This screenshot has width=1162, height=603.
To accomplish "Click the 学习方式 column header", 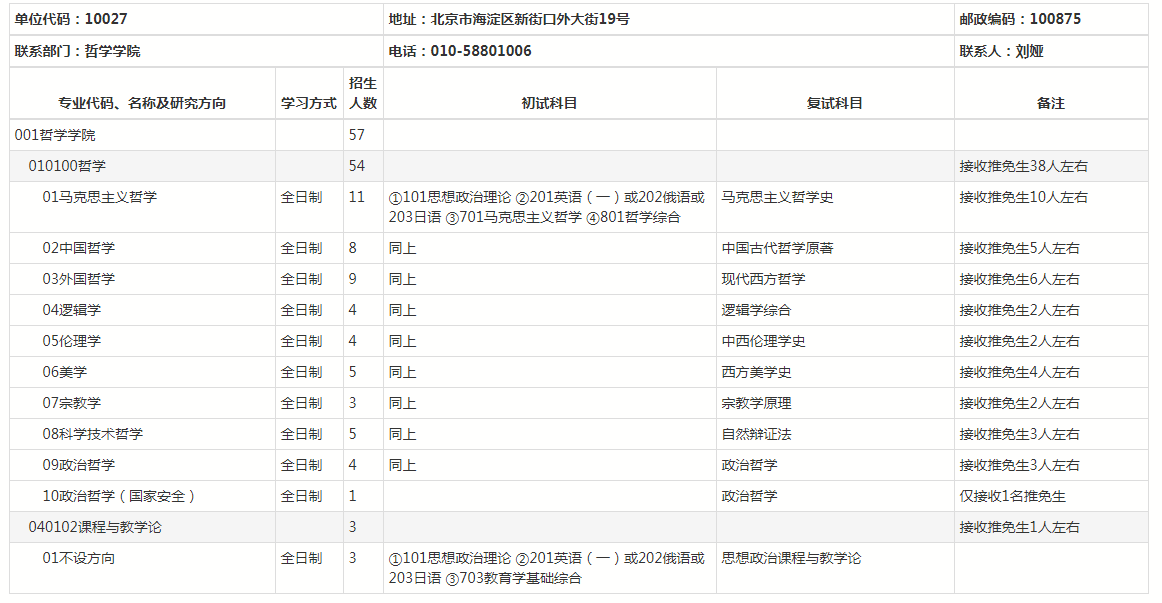I will tap(309, 103).
